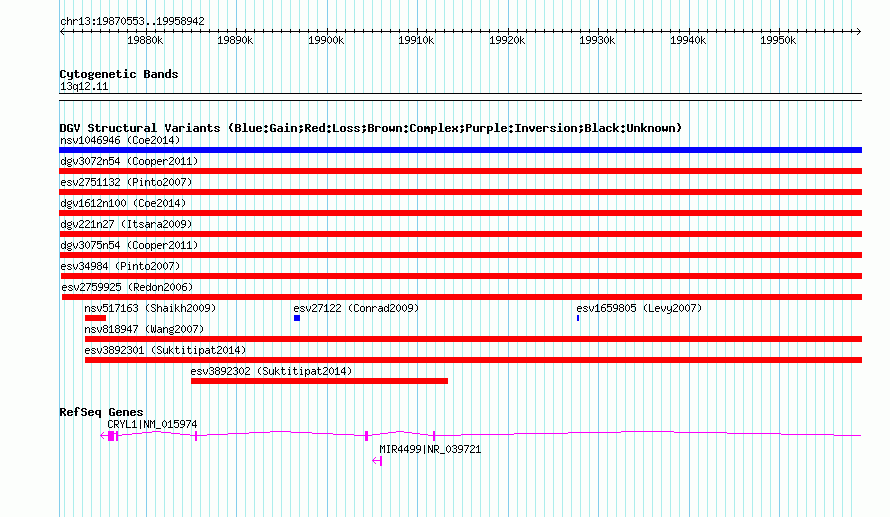Image resolution: width=890 pixels, height=517 pixels.
Task: Select the blue nsv1046946 gain bar
Action: pyautogui.click(x=460, y=150)
